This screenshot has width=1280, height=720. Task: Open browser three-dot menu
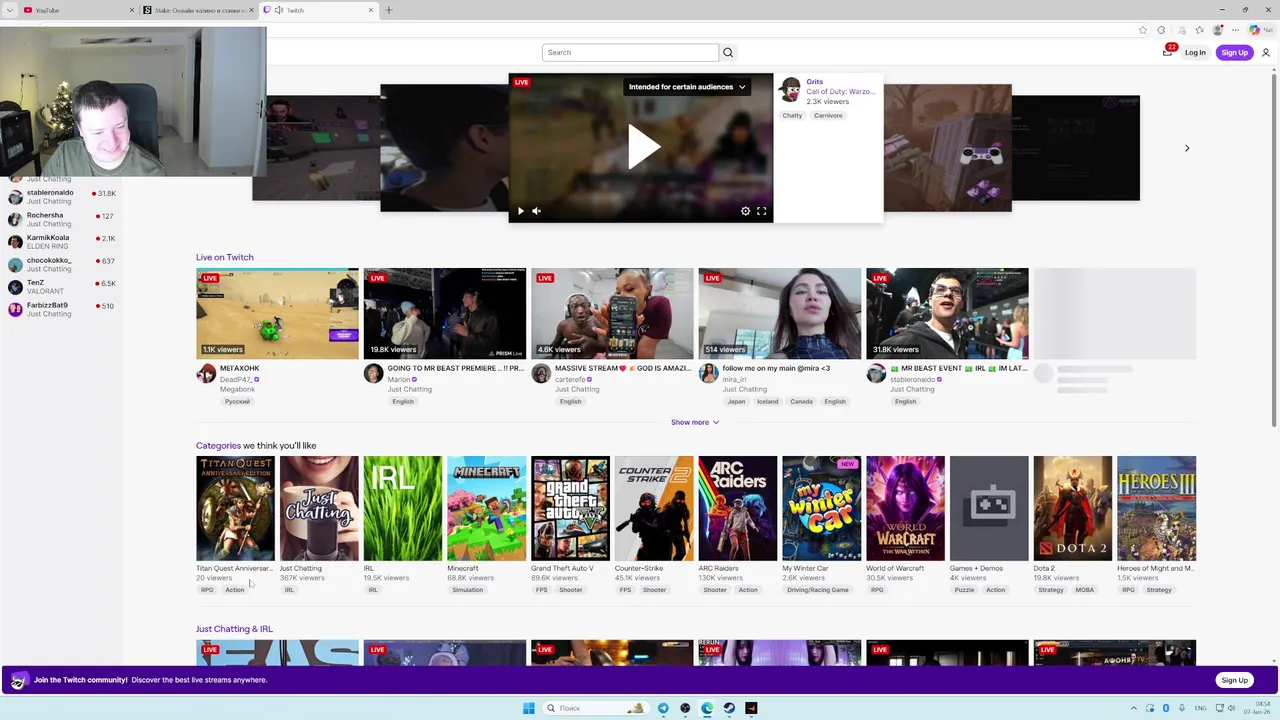click(x=1236, y=30)
